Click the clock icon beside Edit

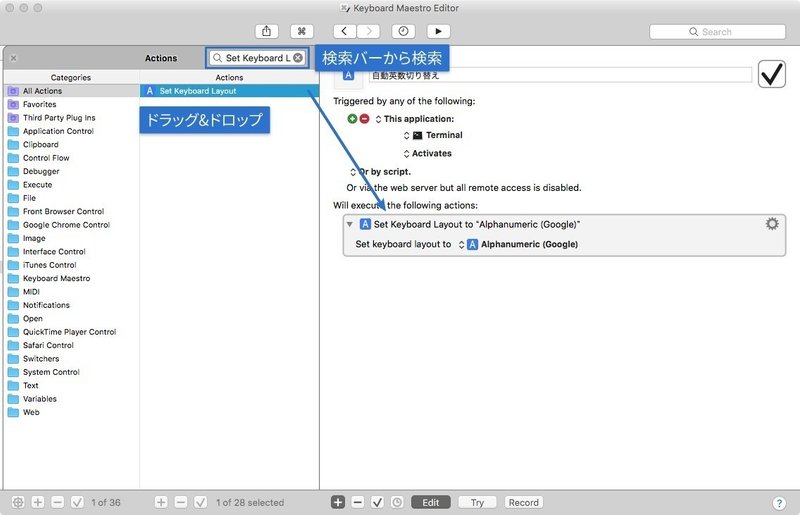397,502
